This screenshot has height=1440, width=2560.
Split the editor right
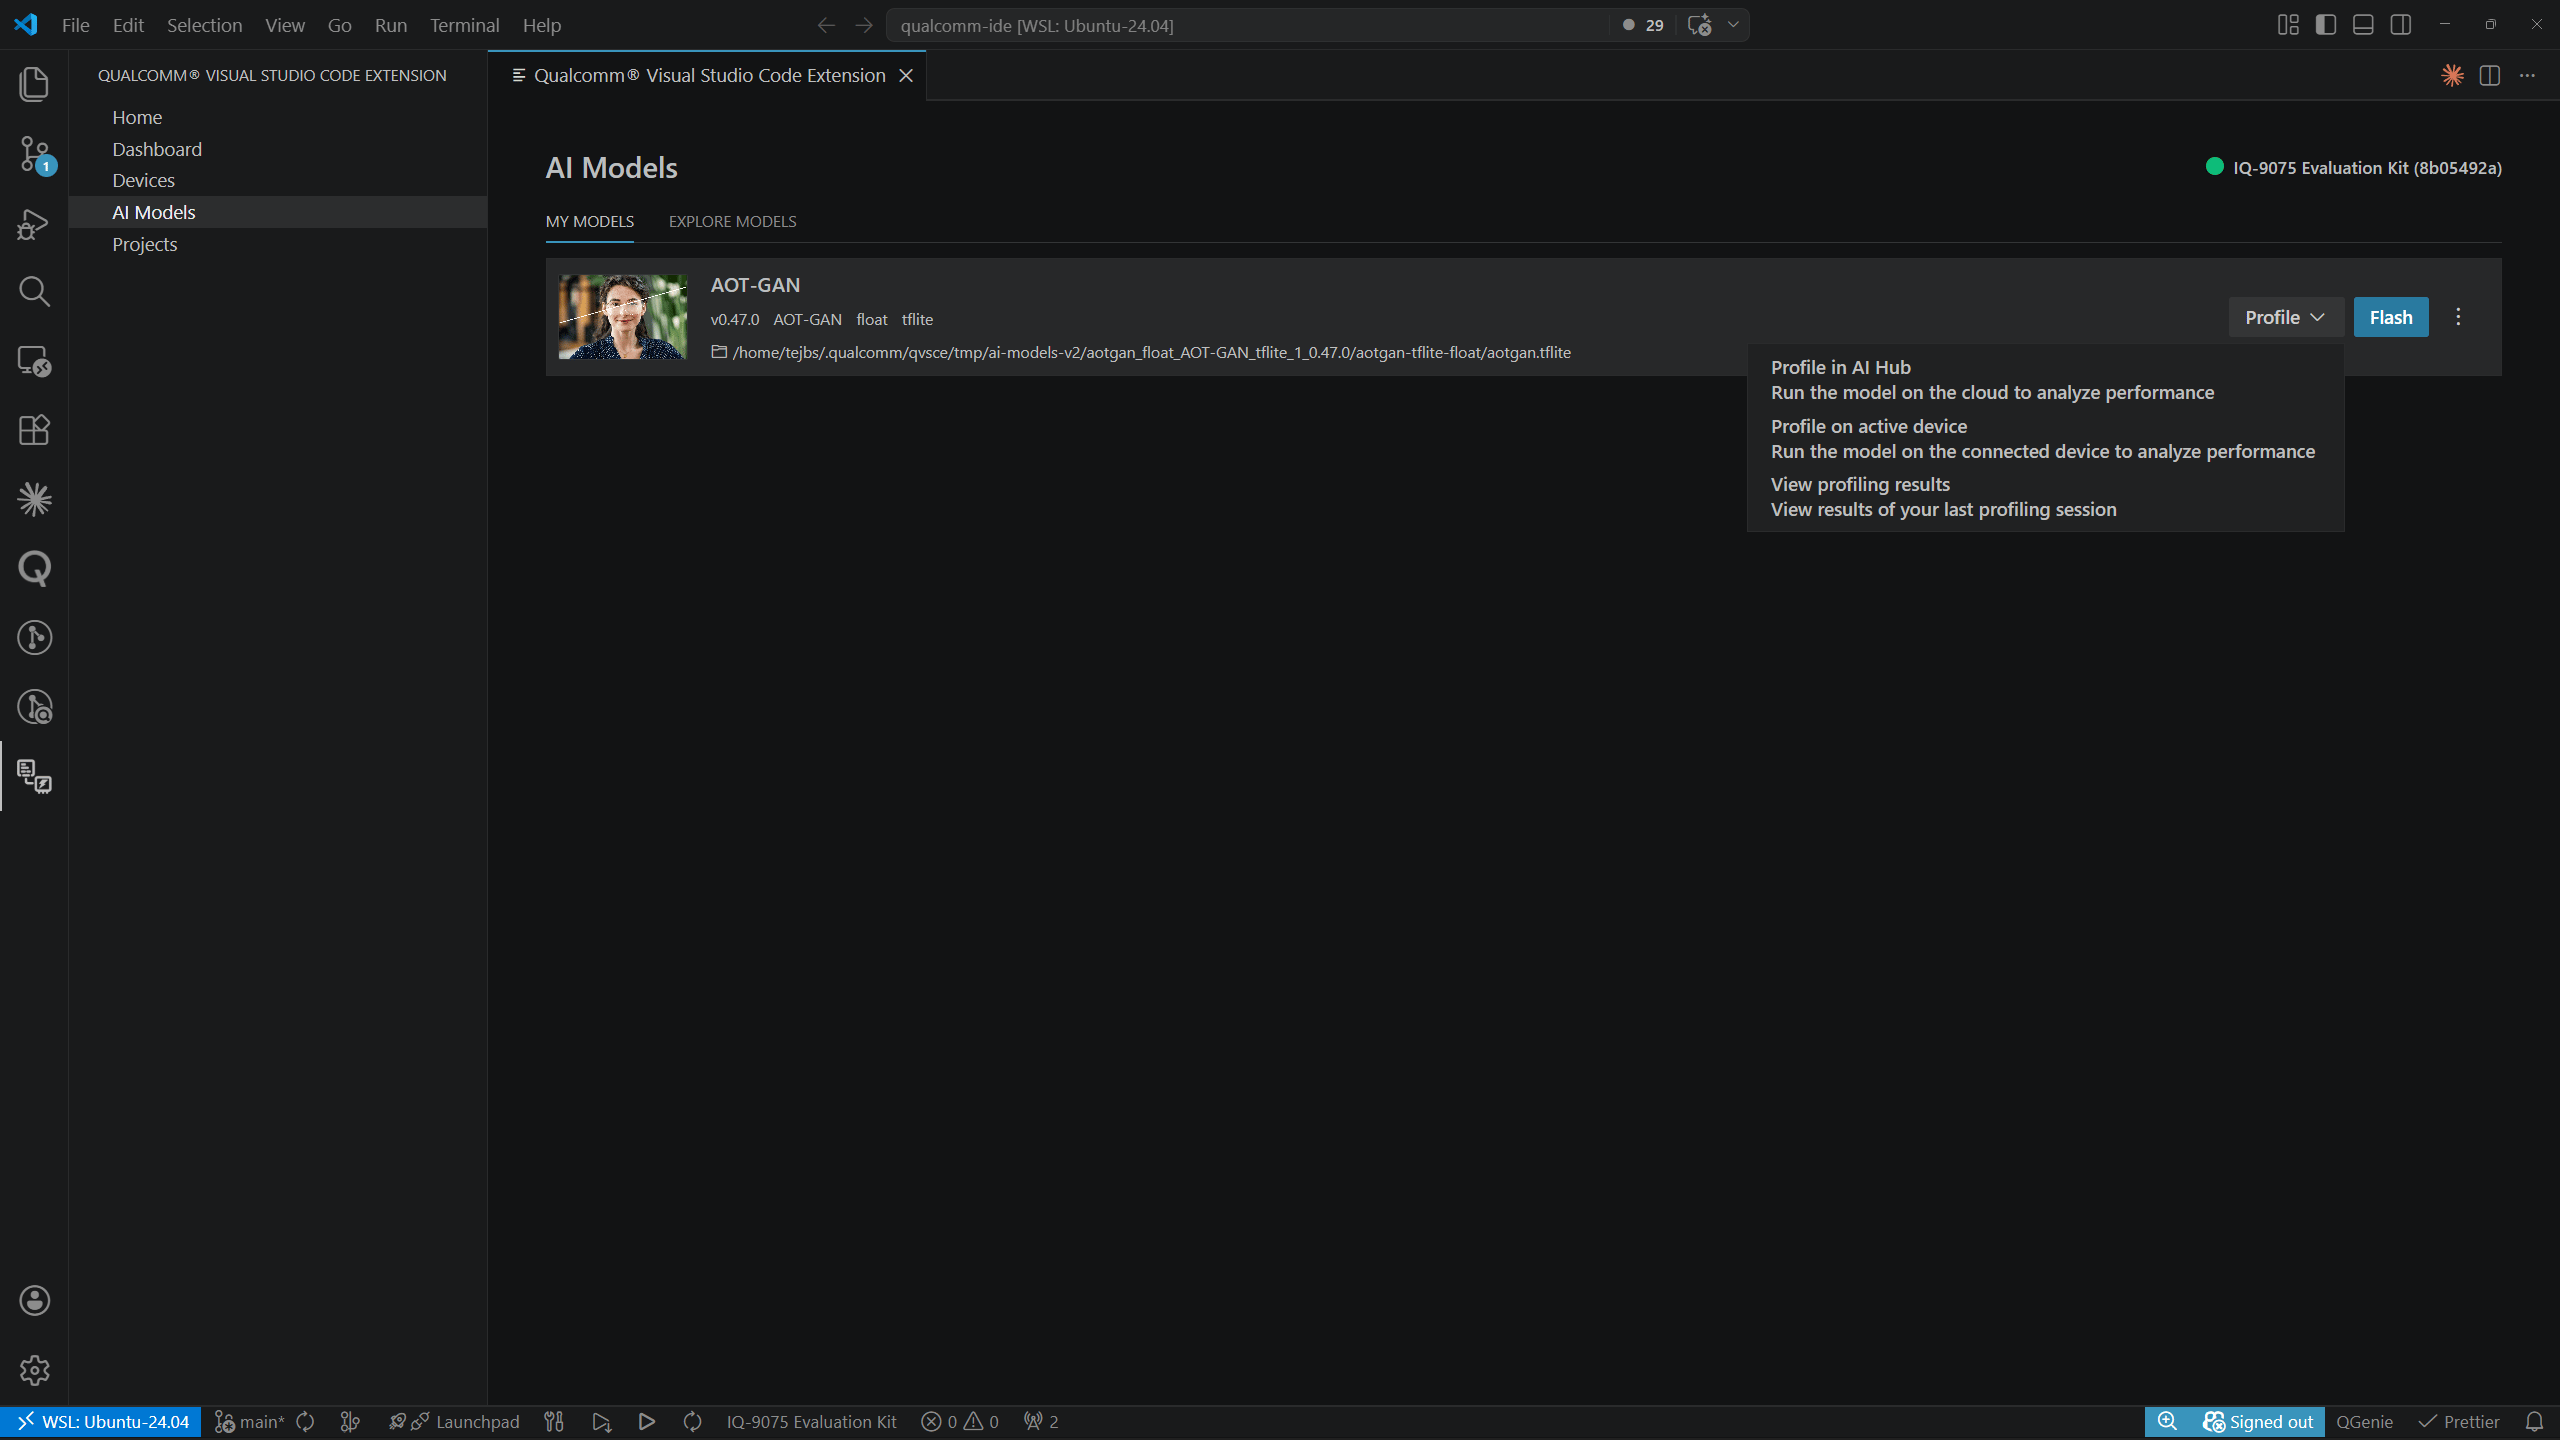(2490, 75)
